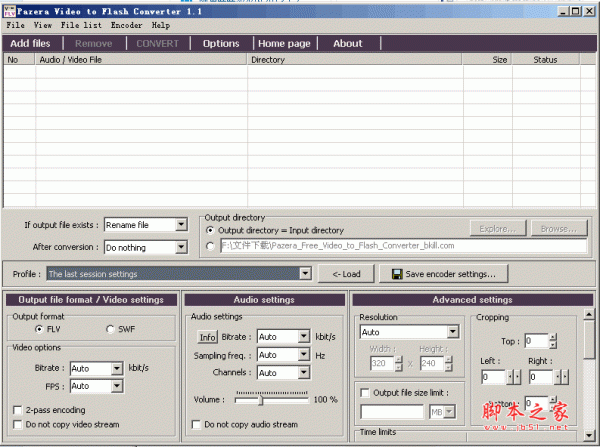
Task: Expand the MB unit dropdown
Action: (x=450, y=412)
